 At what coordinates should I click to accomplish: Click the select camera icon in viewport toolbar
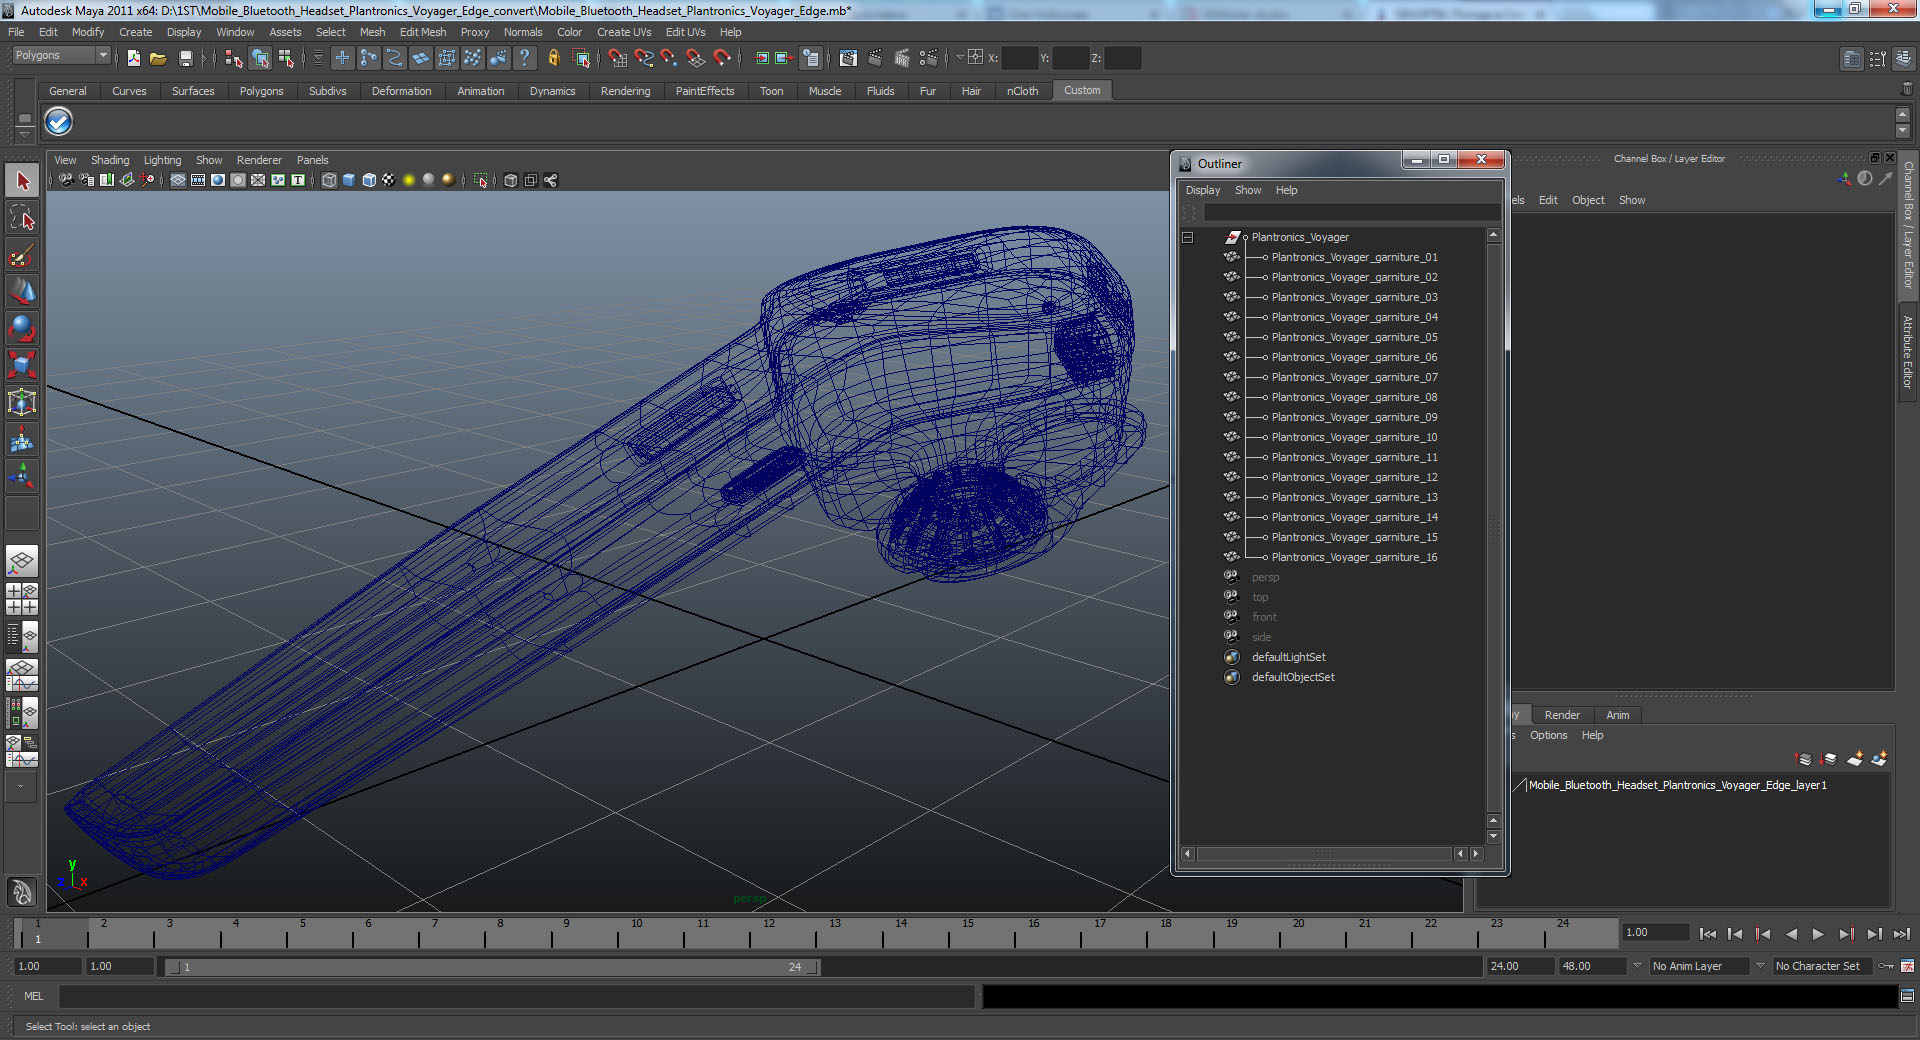point(66,180)
